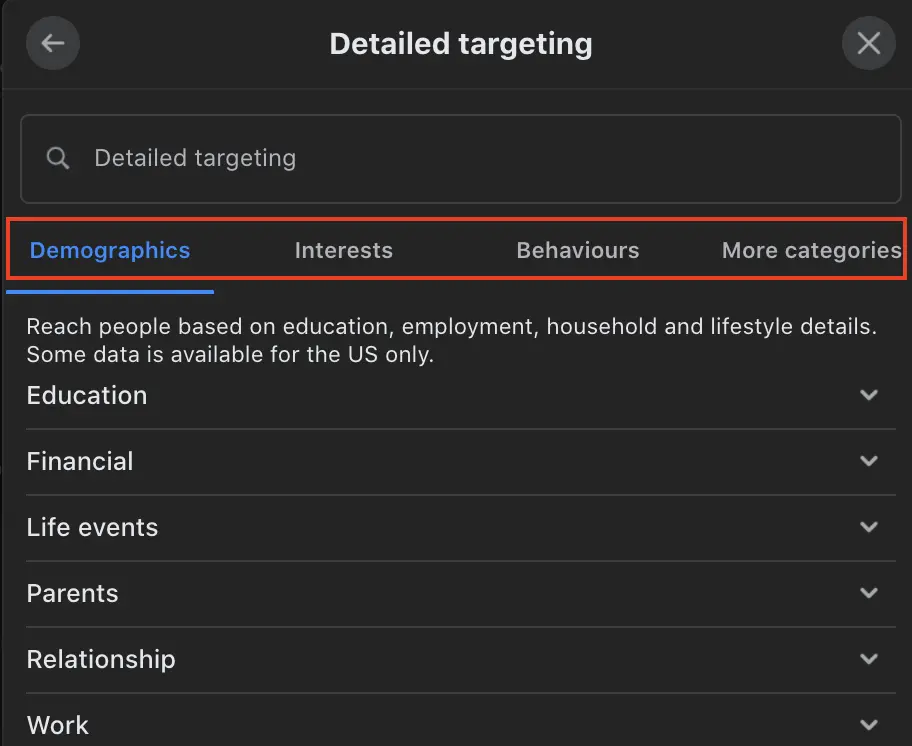Open the Behaviours tab
The image size is (912, 746).
click(x=578, y=250)
